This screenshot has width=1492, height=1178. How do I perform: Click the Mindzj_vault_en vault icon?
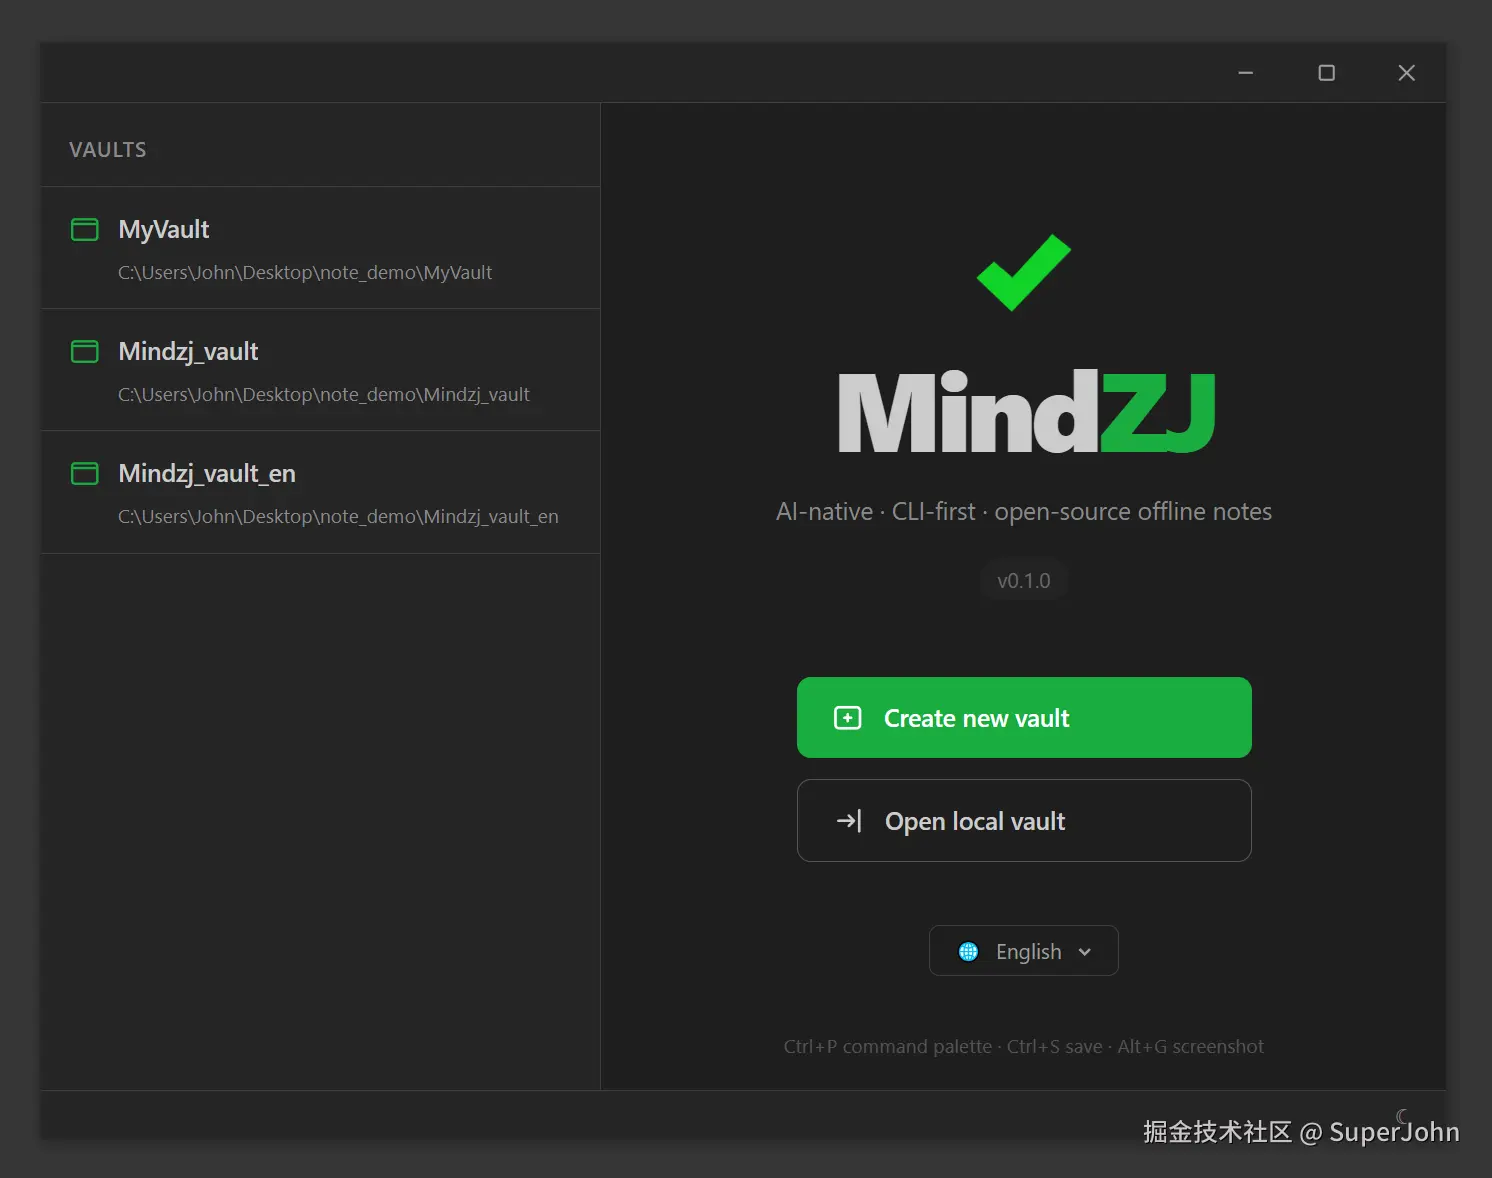(84, 473)
